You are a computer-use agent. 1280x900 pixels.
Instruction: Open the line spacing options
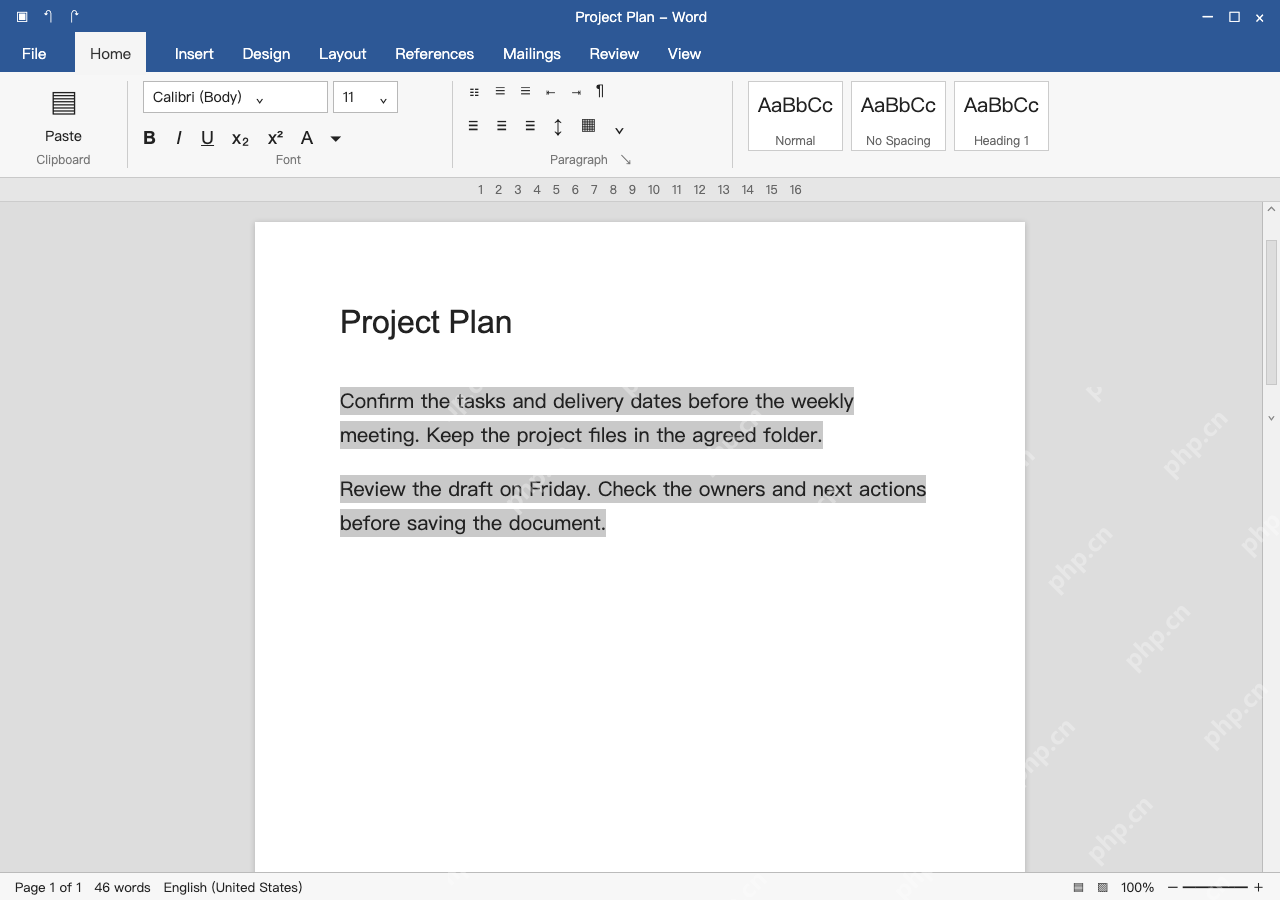point(558,127)
